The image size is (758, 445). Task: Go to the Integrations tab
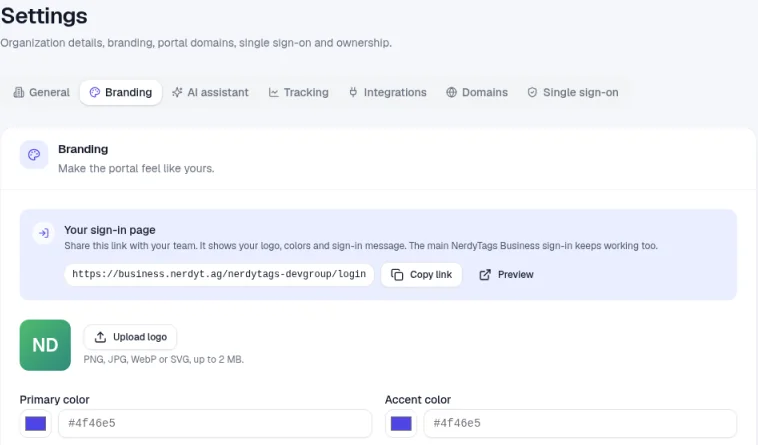click(388, 92)
